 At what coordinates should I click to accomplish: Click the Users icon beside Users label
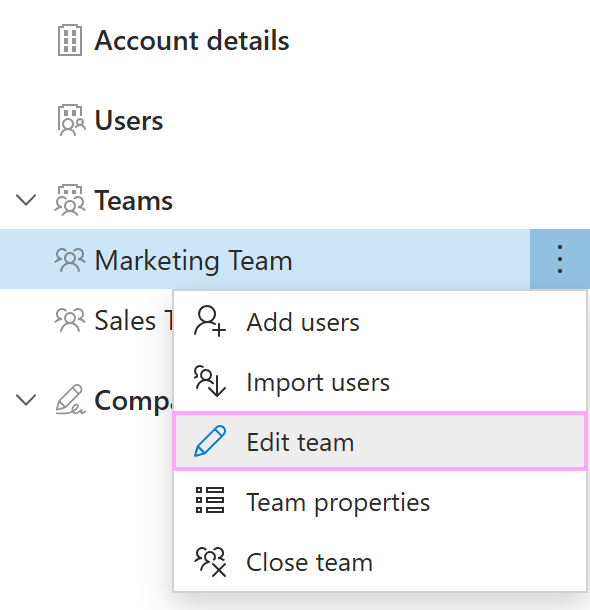(71, 120)
